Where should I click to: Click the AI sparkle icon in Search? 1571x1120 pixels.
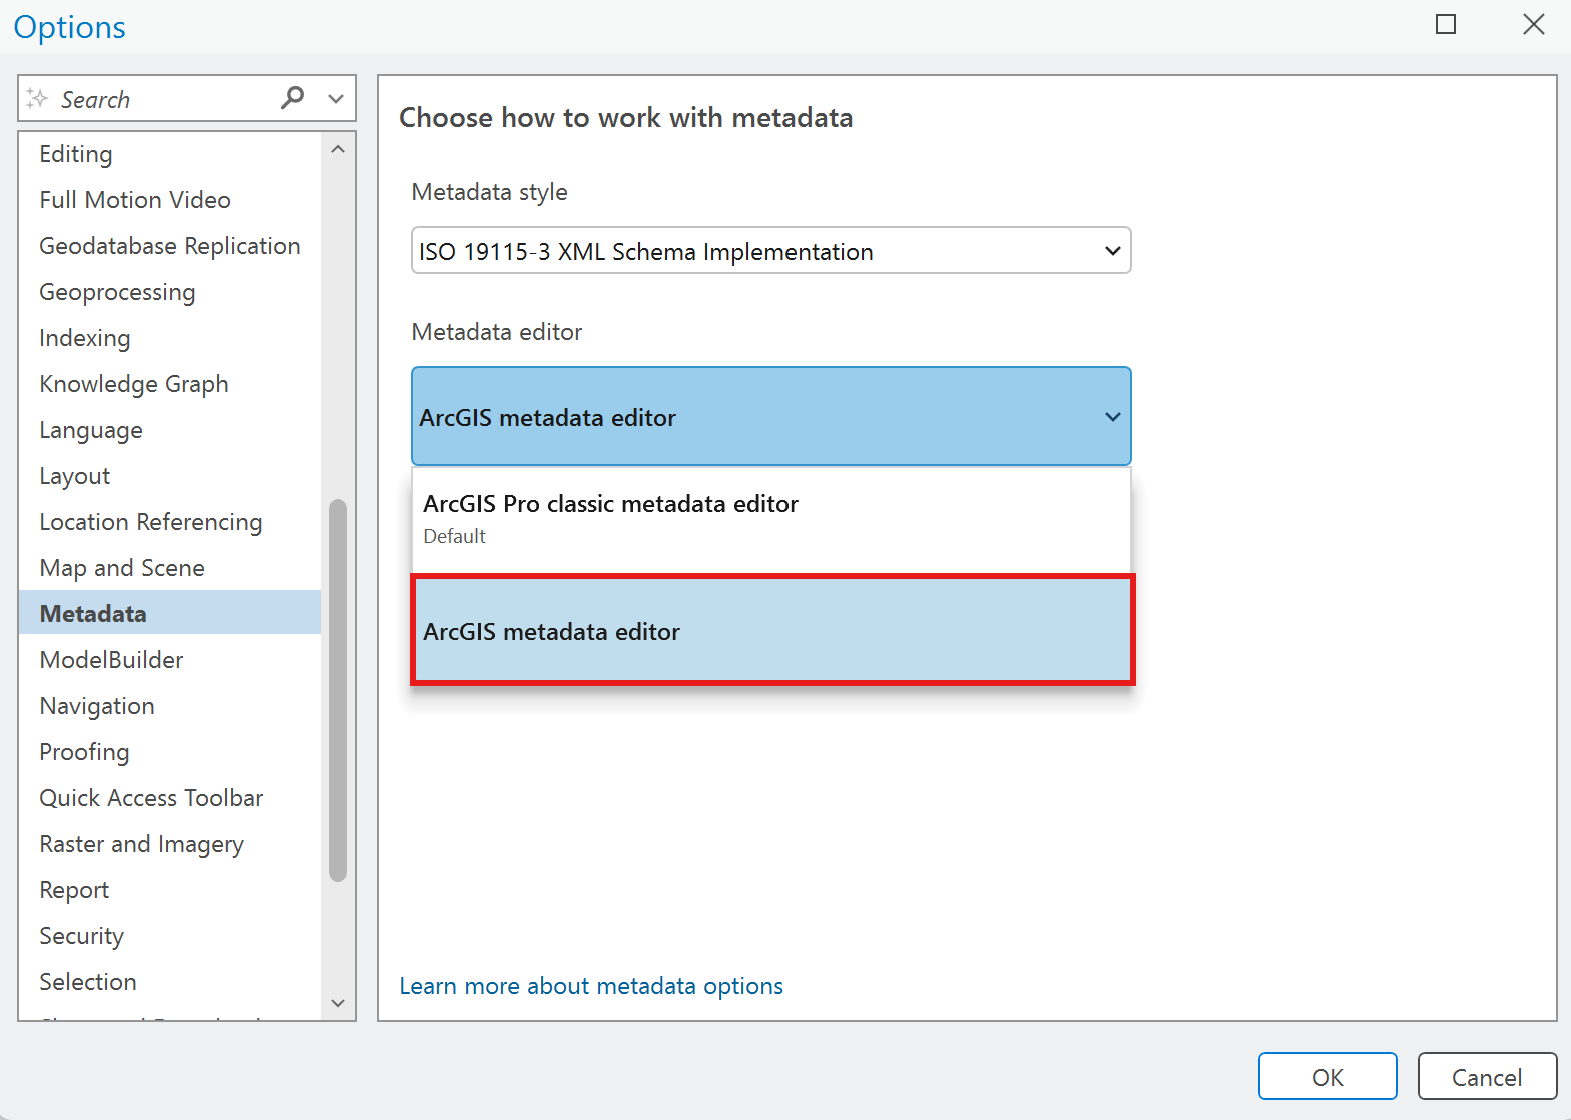37,98
